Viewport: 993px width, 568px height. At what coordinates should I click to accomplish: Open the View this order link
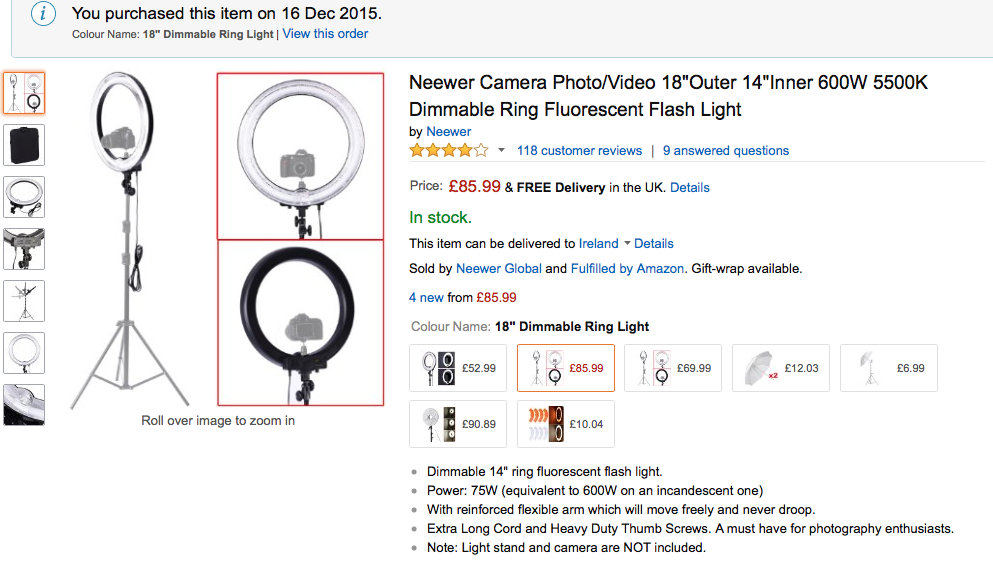(325, 34)
